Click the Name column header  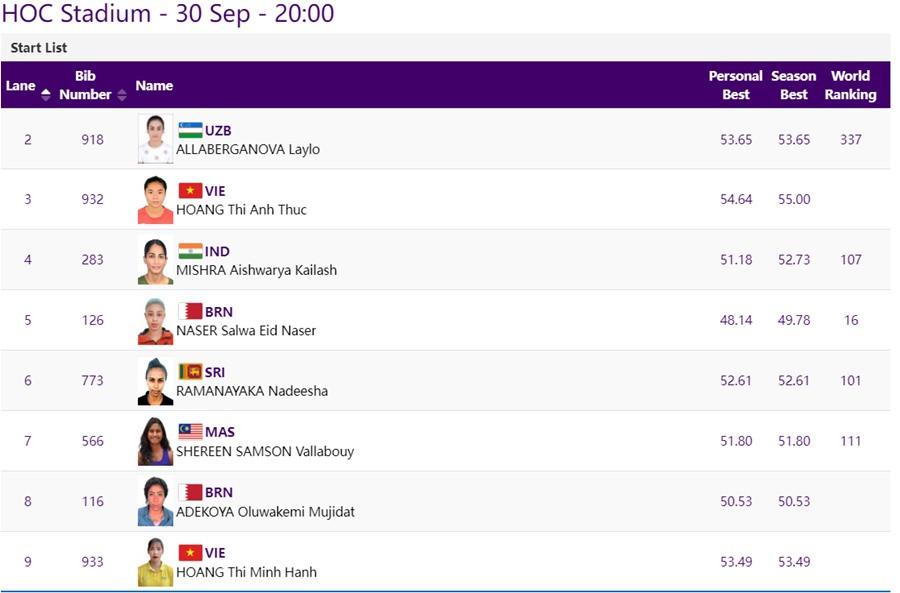coord(154,86)
